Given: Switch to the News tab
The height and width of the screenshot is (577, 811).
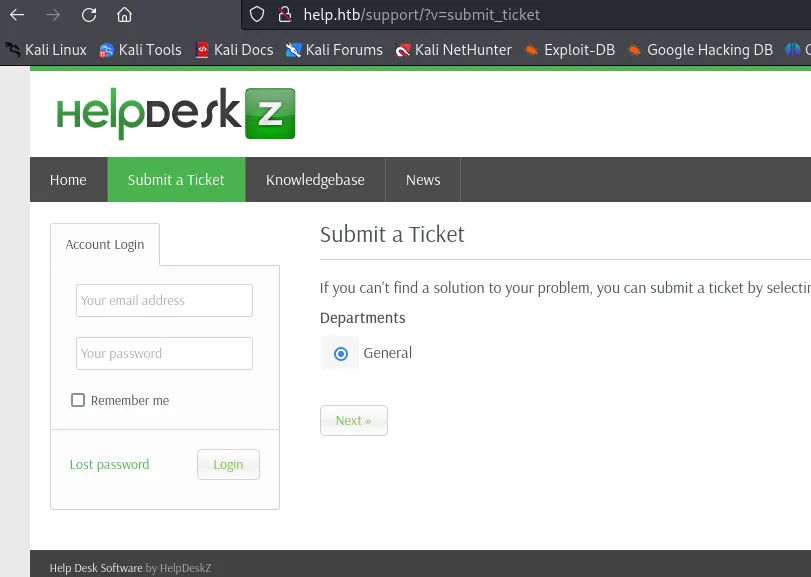Looking at the screenshot, I should [x=423, y=179].
